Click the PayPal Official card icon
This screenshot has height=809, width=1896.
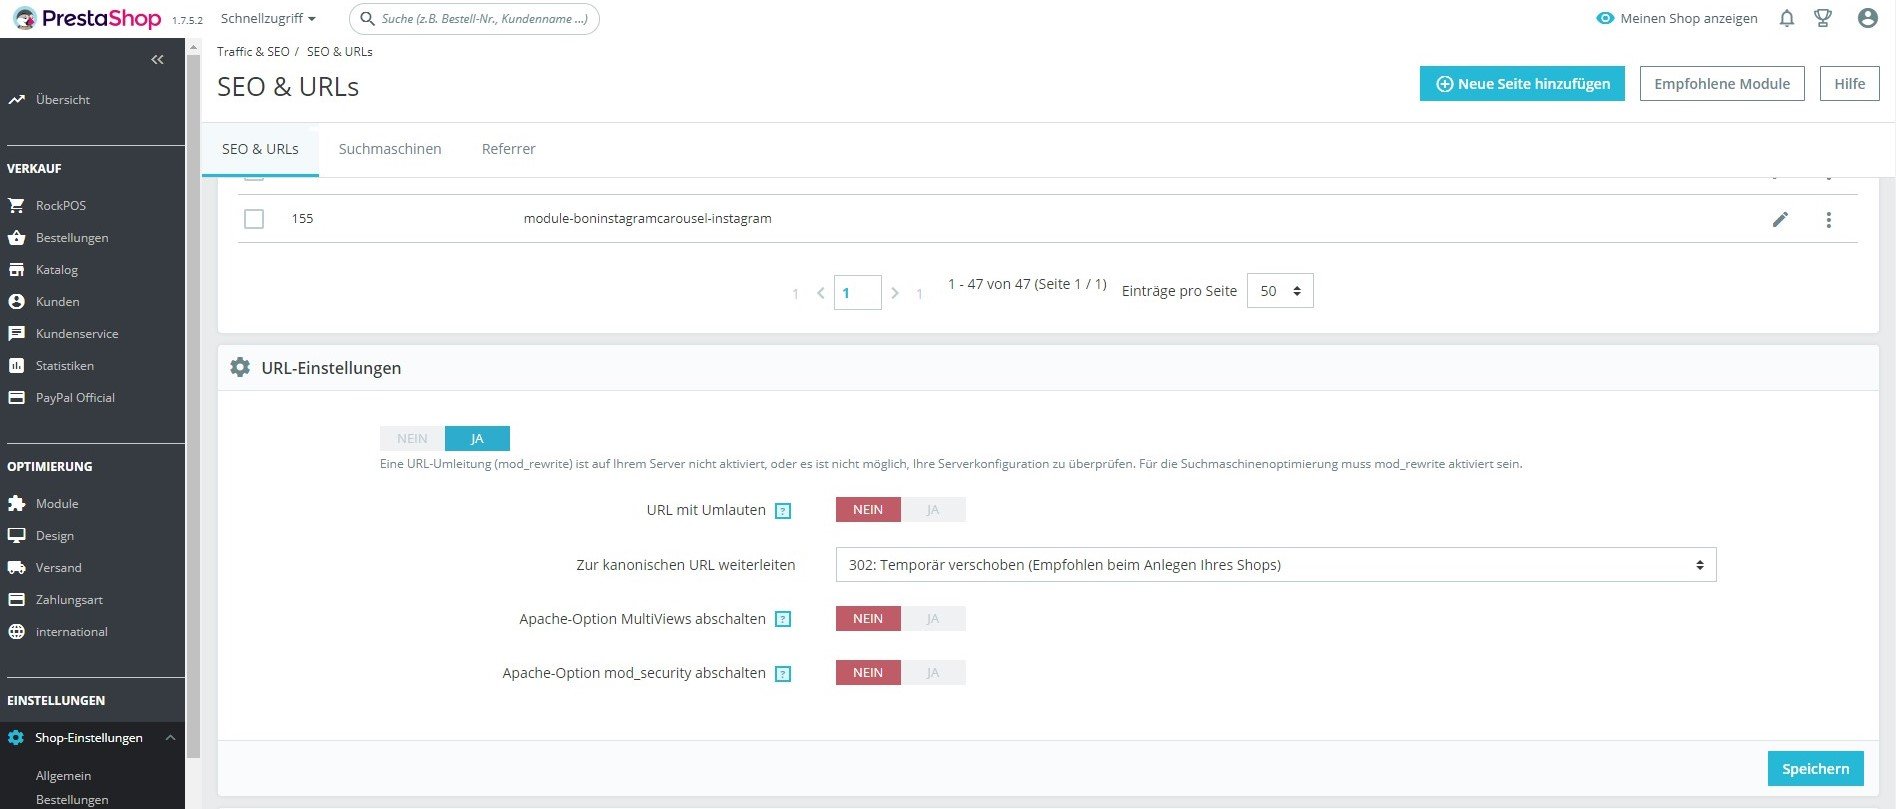[x=16, y=398]
